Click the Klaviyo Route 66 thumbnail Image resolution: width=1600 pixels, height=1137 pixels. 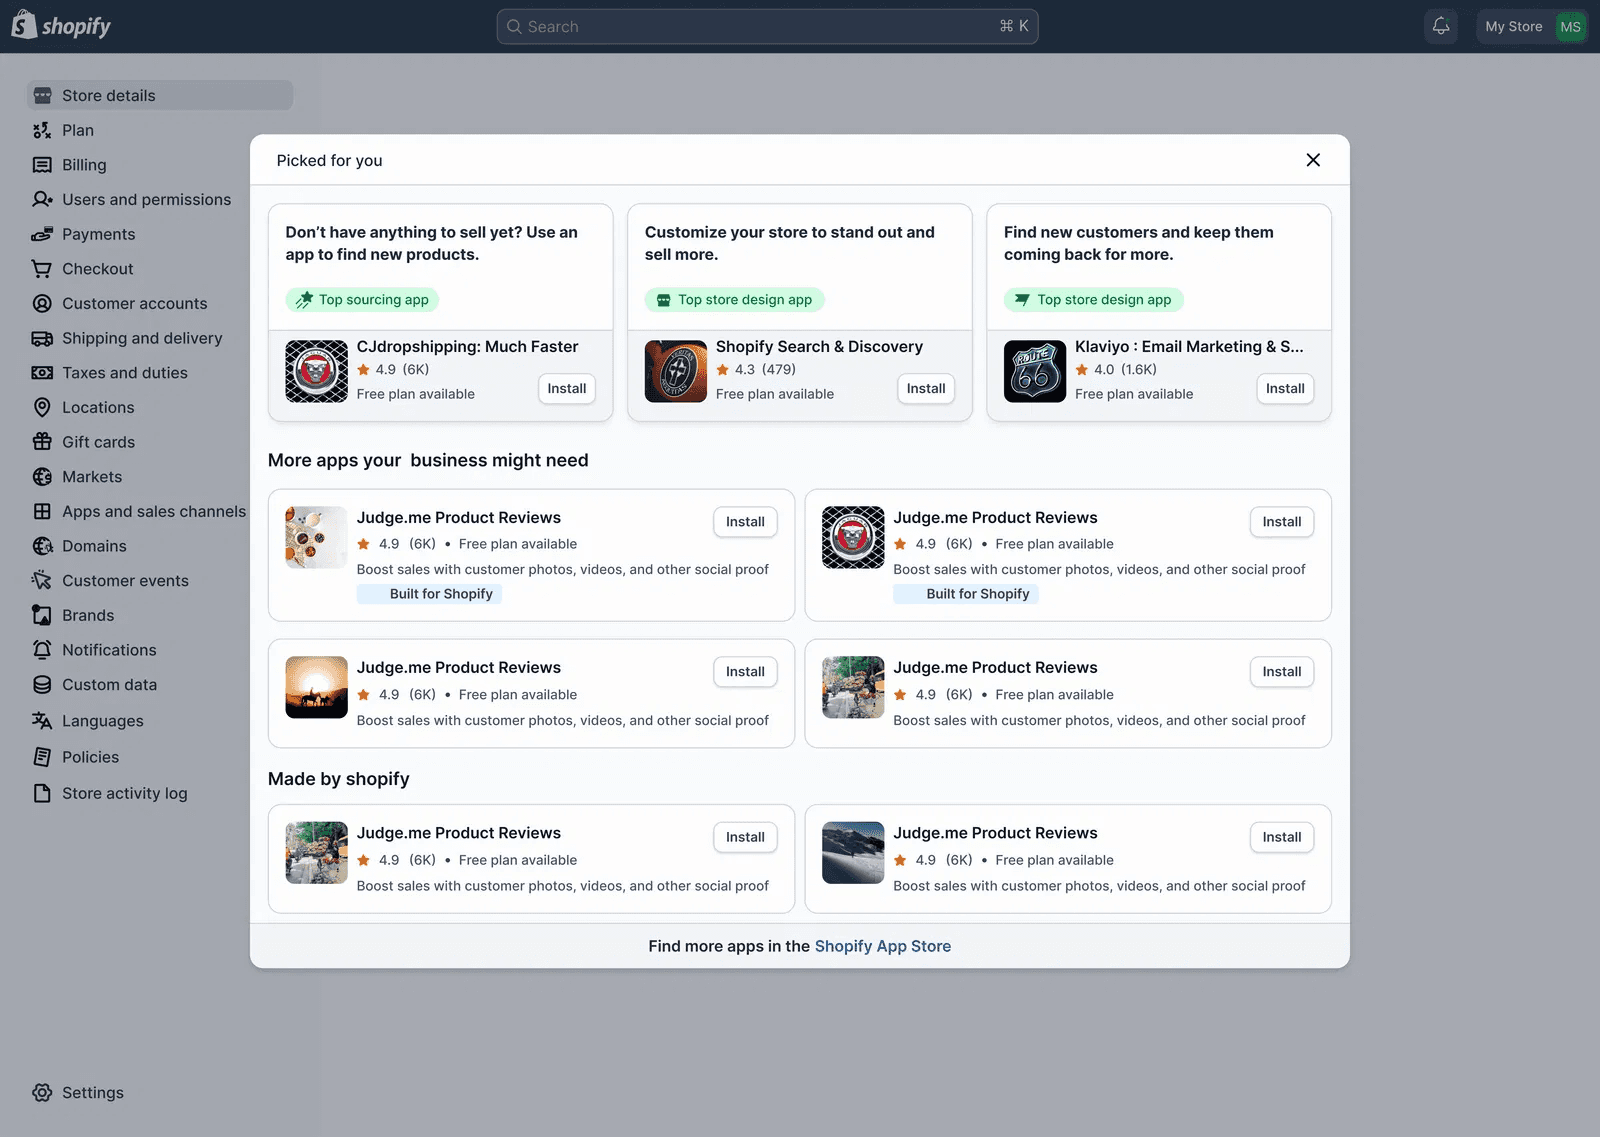1035,371
